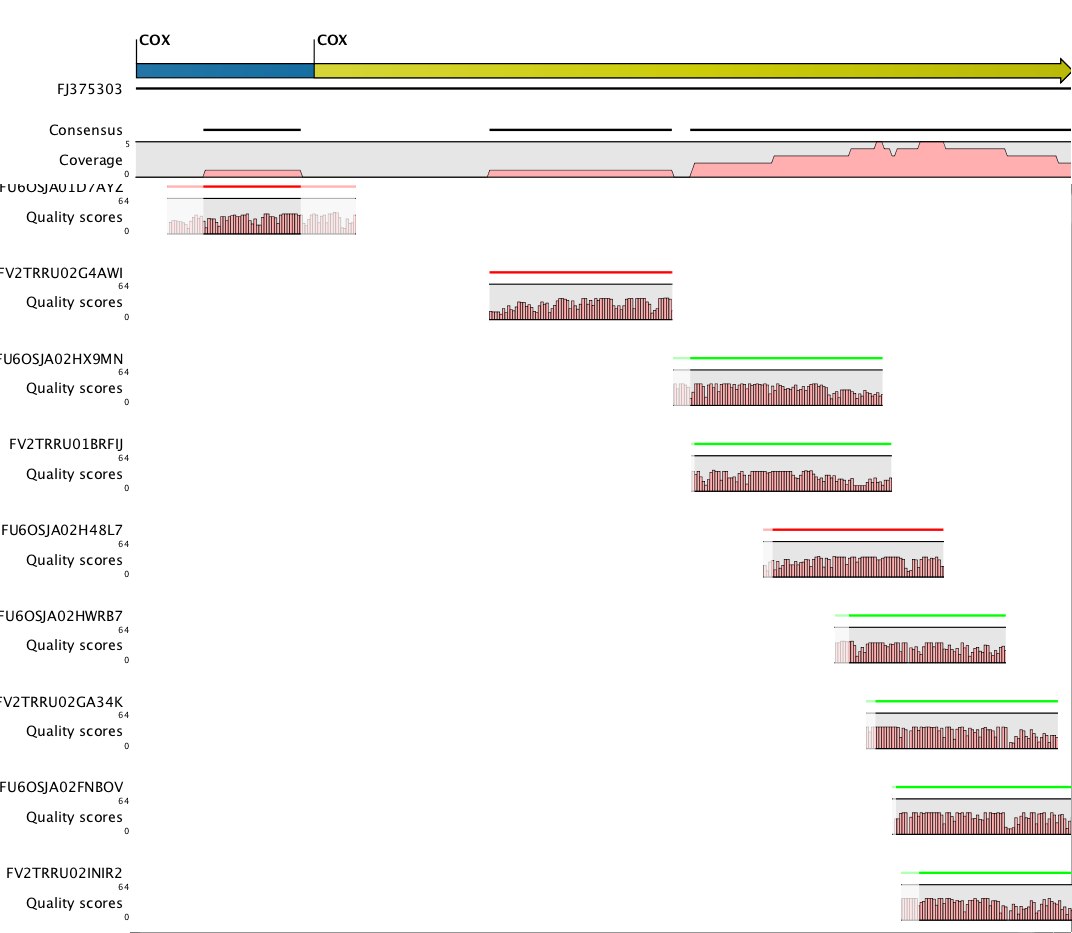
Task: Click the middle consensus segment line
Action: coord(580,130)
